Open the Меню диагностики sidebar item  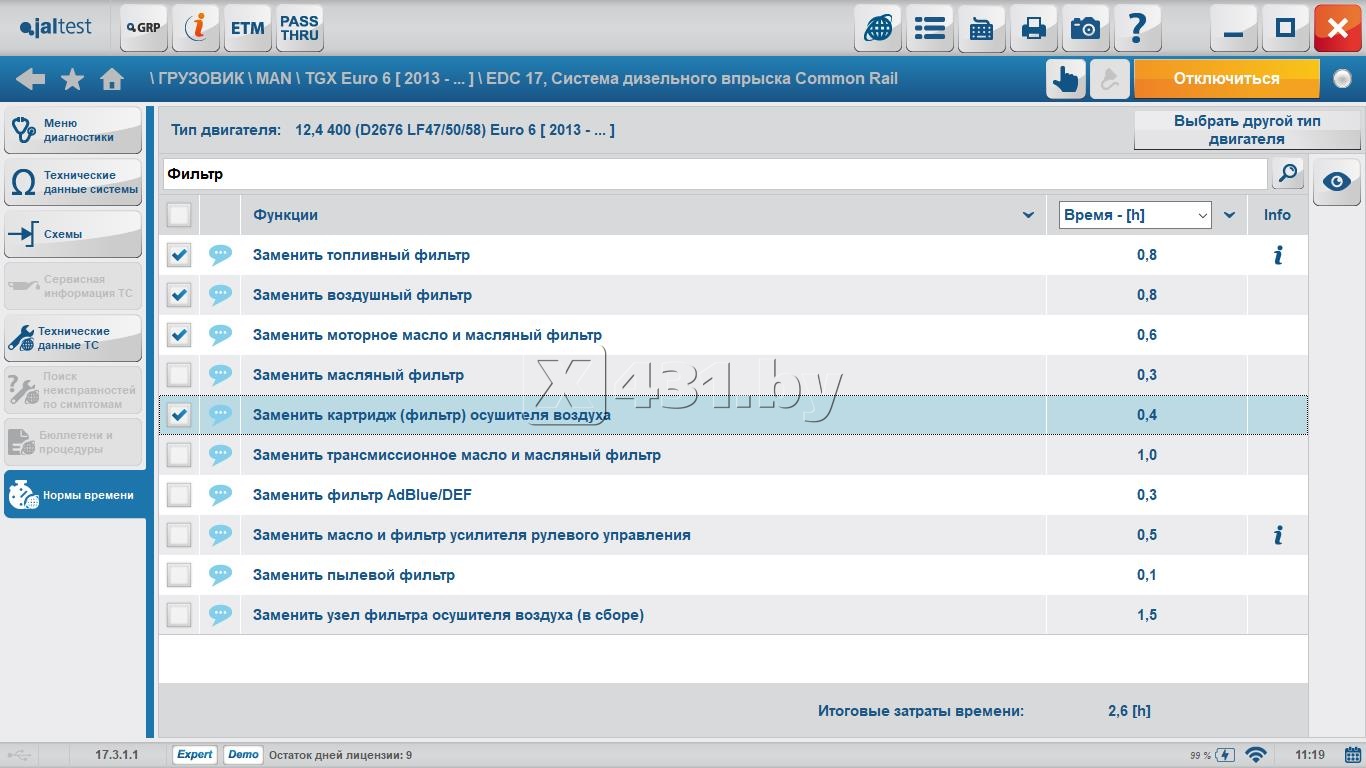click(73, 131)
